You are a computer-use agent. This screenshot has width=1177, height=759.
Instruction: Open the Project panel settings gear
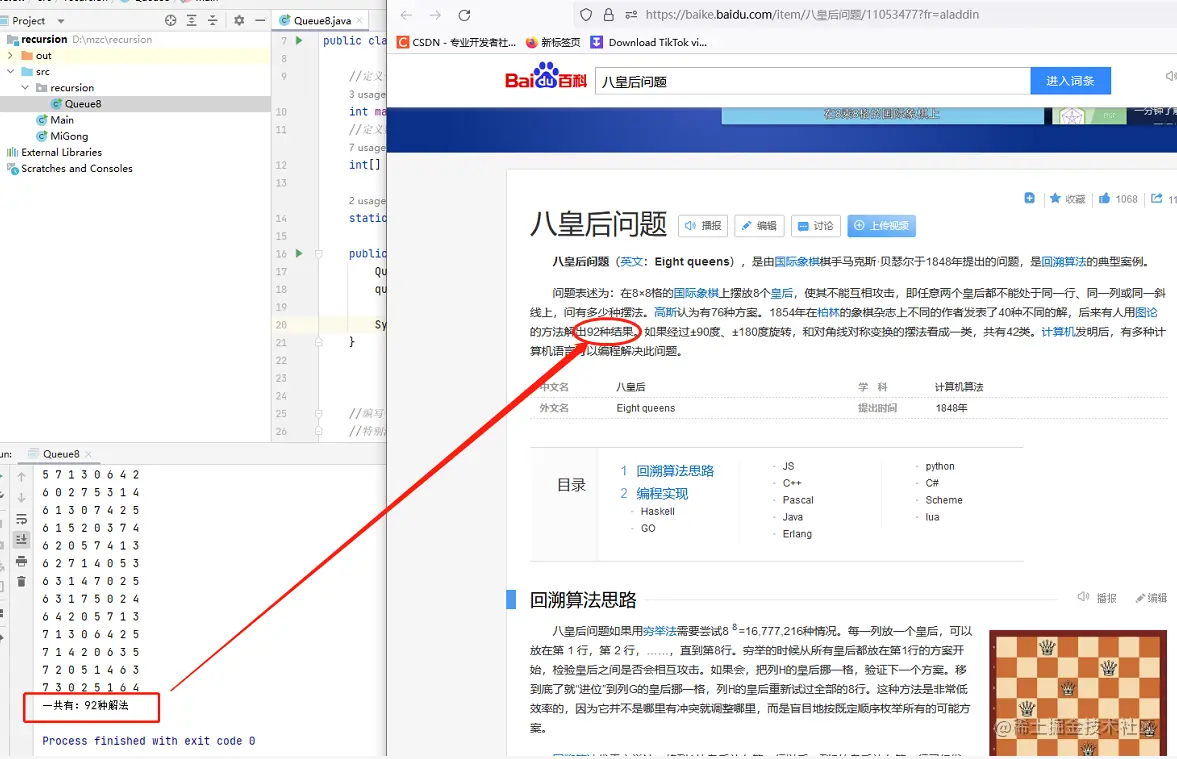pos(237,20)
